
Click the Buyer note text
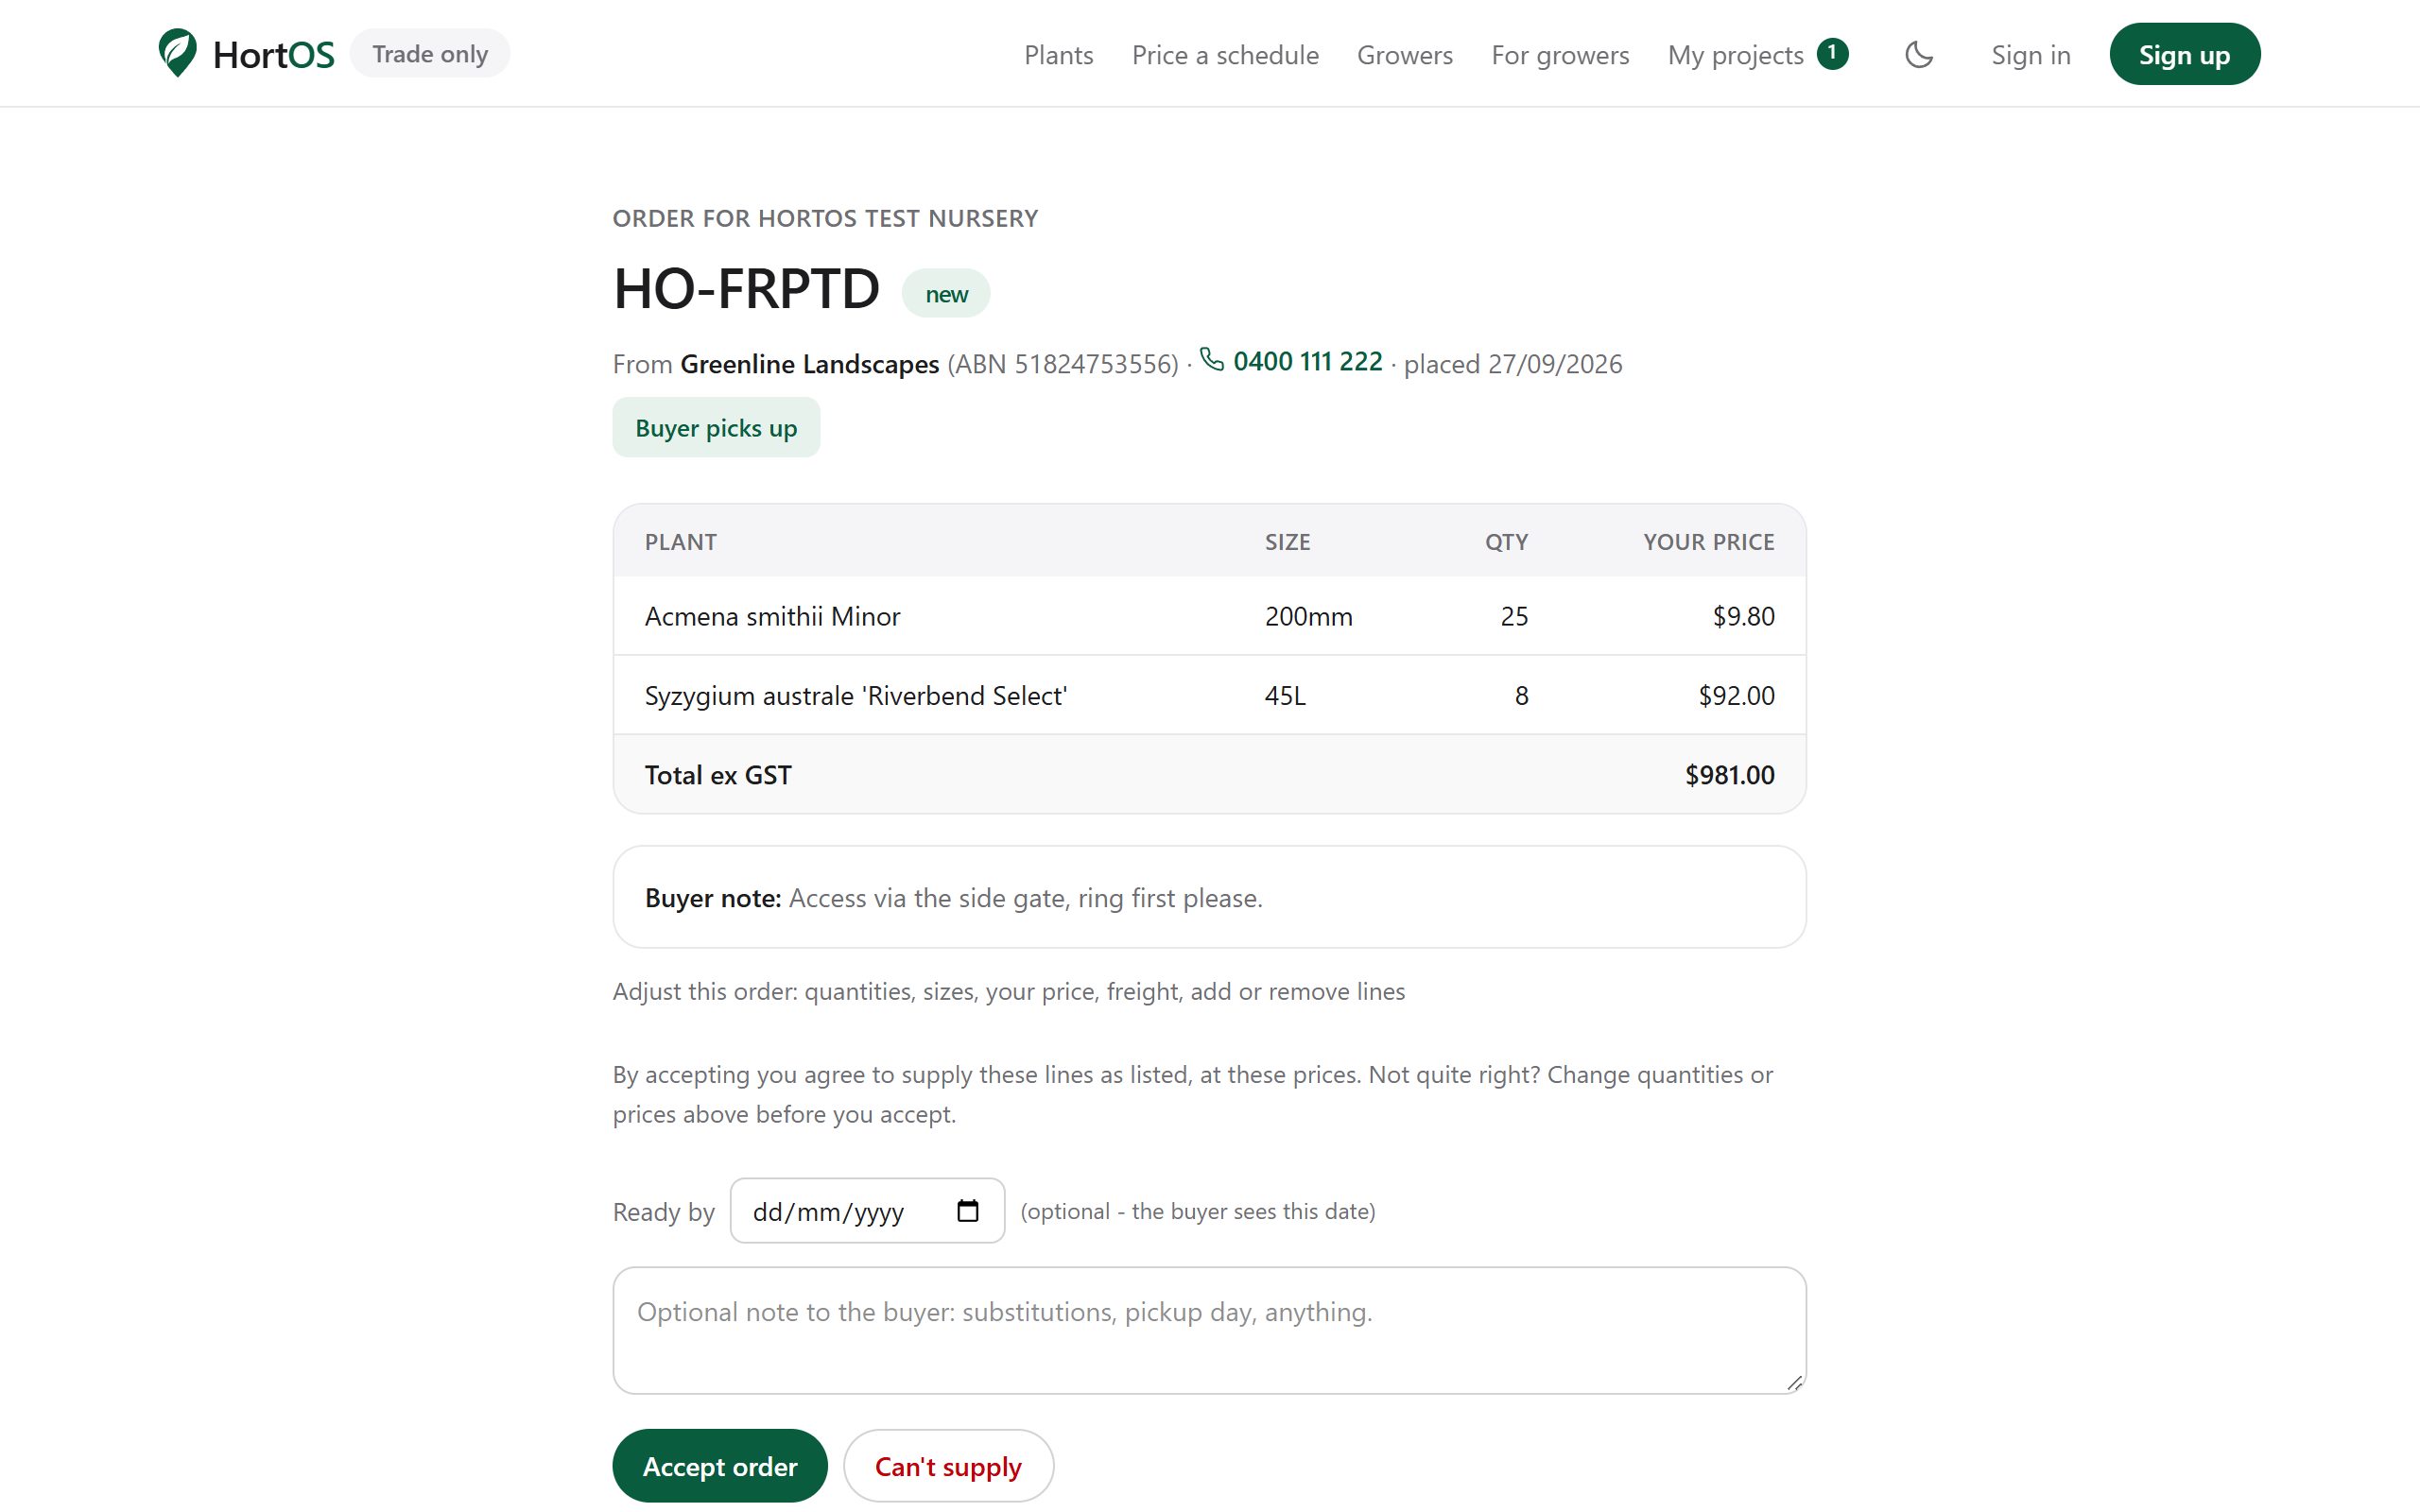(953, 897)
